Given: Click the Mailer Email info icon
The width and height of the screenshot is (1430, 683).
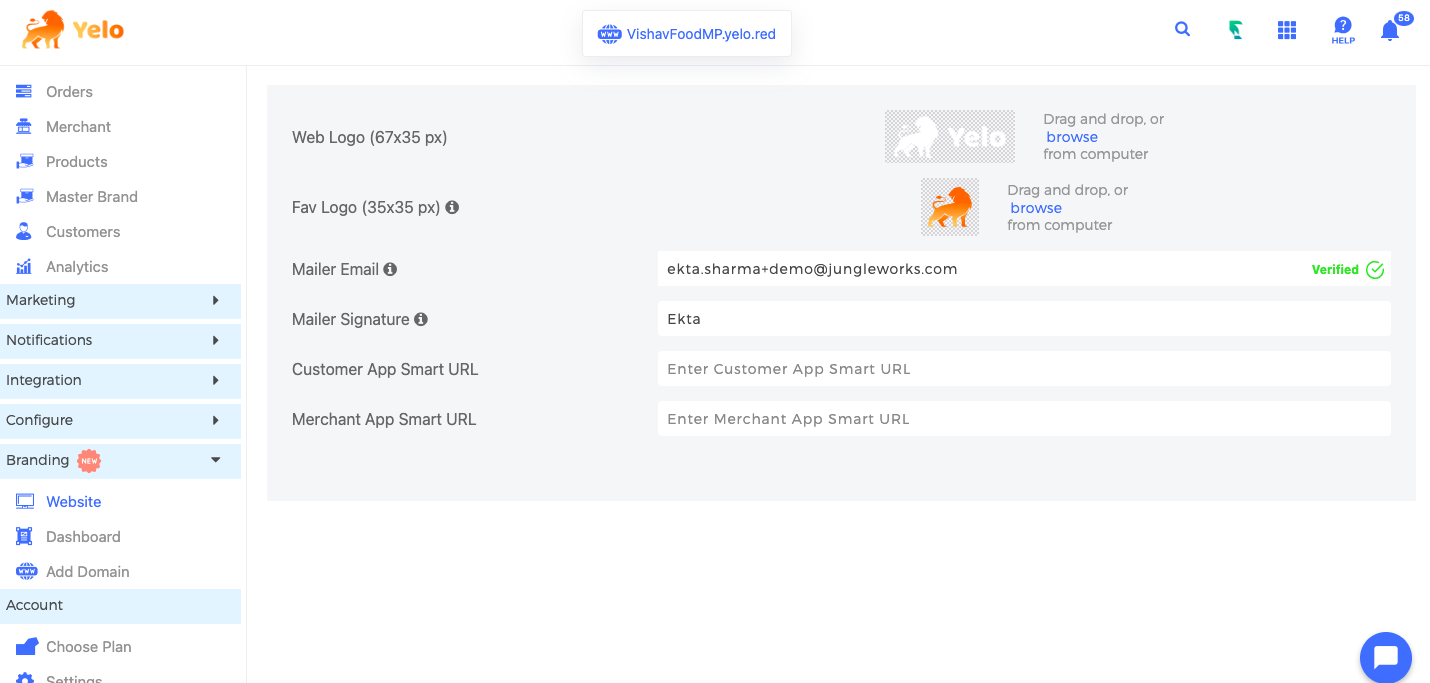Looking at the screenshot, I should click(x=390, y=269).
